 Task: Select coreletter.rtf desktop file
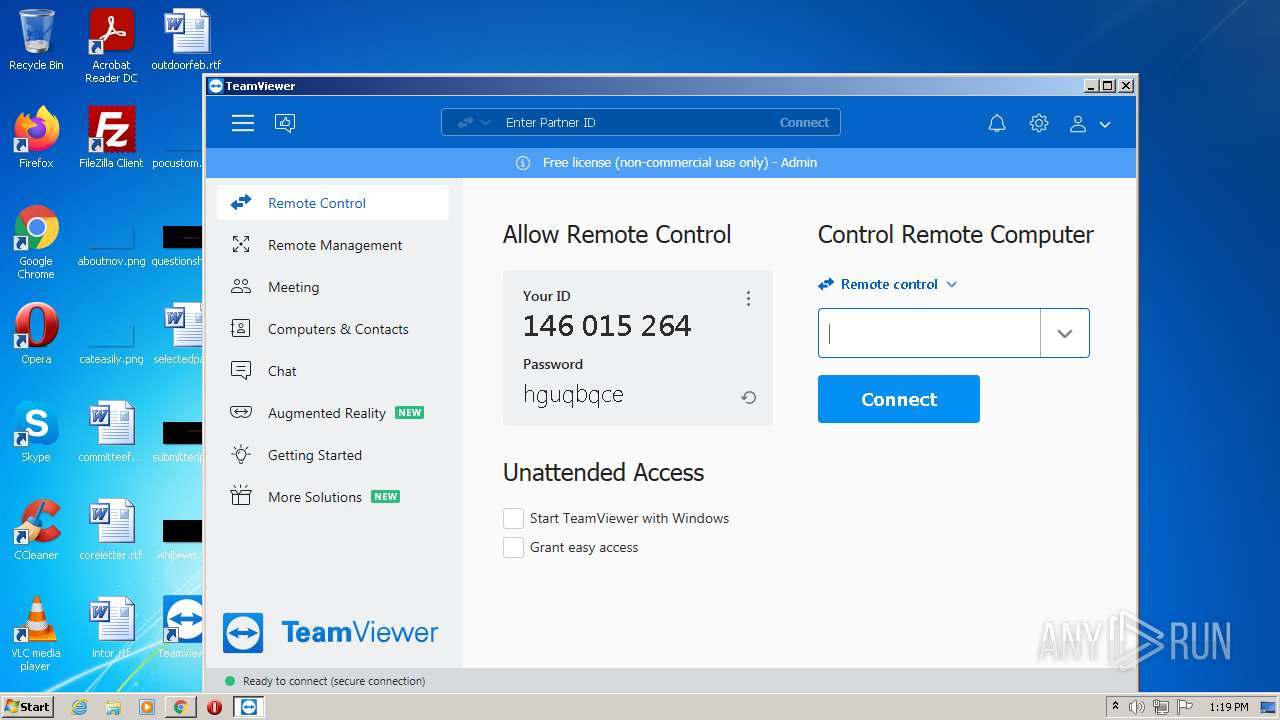click(111, 530)
